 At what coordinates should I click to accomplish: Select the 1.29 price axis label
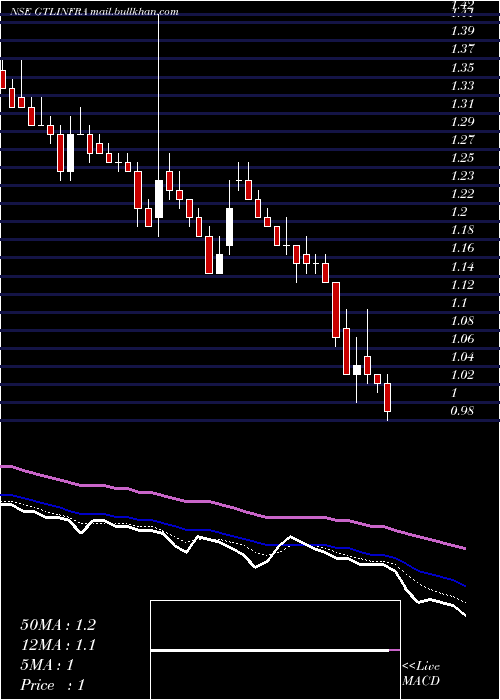462,121
